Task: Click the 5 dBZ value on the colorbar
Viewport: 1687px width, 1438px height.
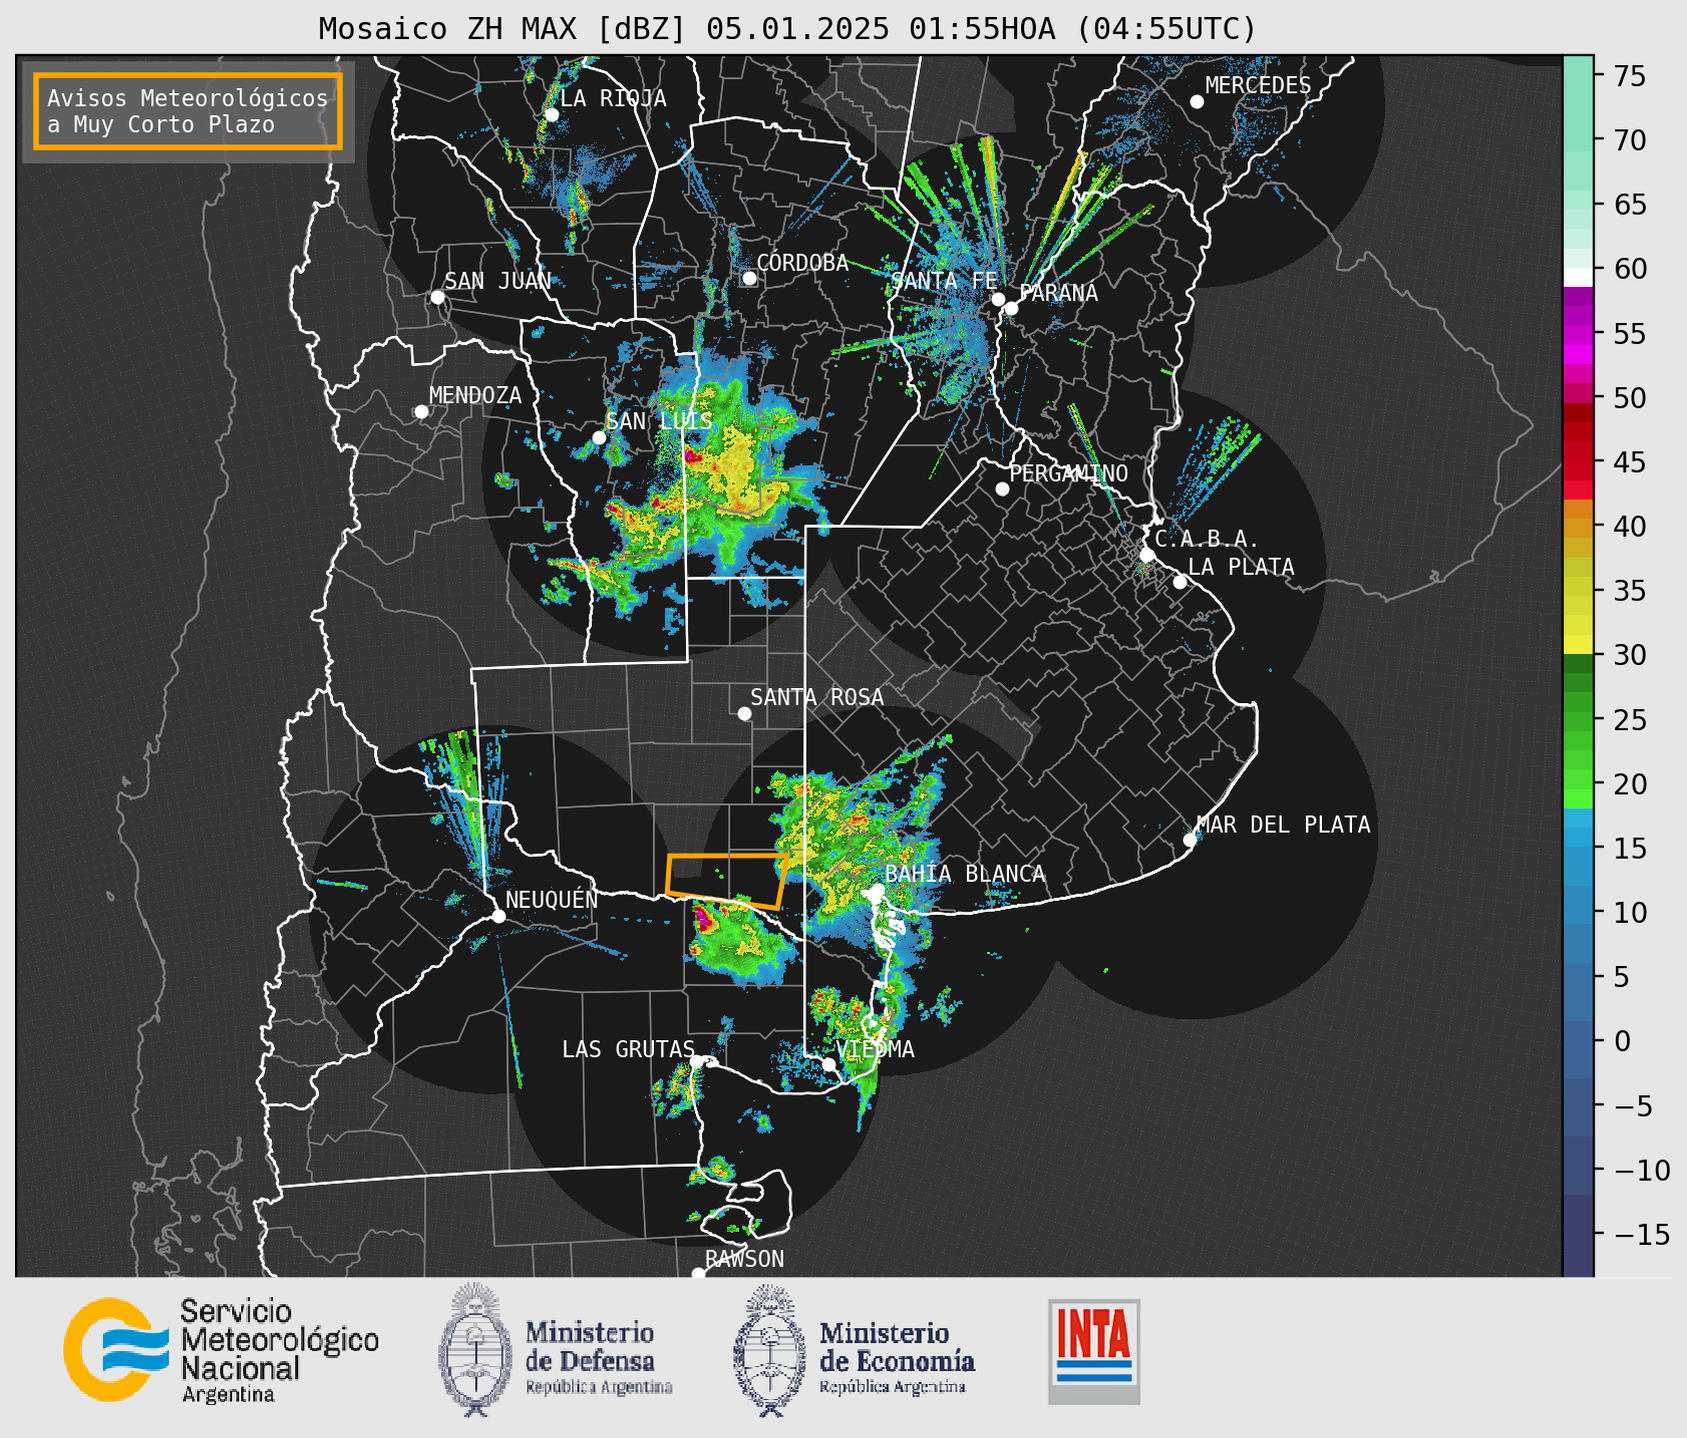Action: pyautogui.click(x=1622, y=977)
